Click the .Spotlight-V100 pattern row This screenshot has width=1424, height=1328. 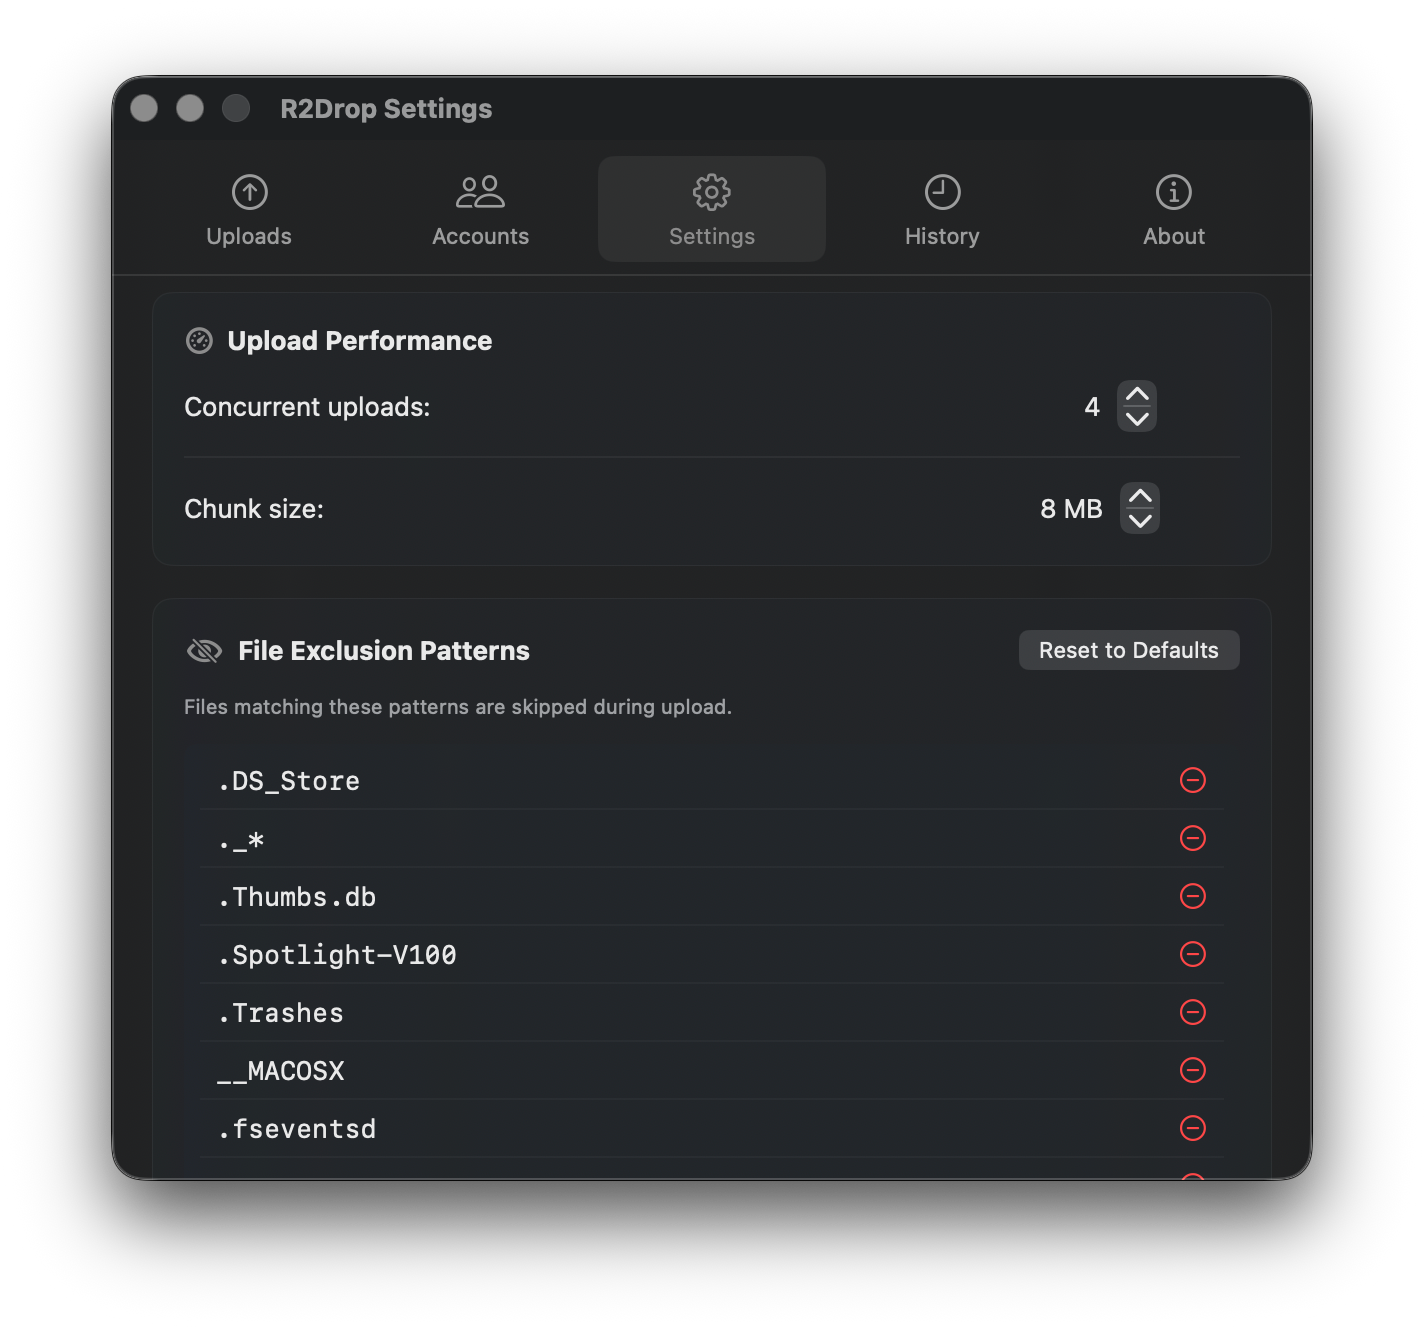pyautogui.click(x=600, y=955)
